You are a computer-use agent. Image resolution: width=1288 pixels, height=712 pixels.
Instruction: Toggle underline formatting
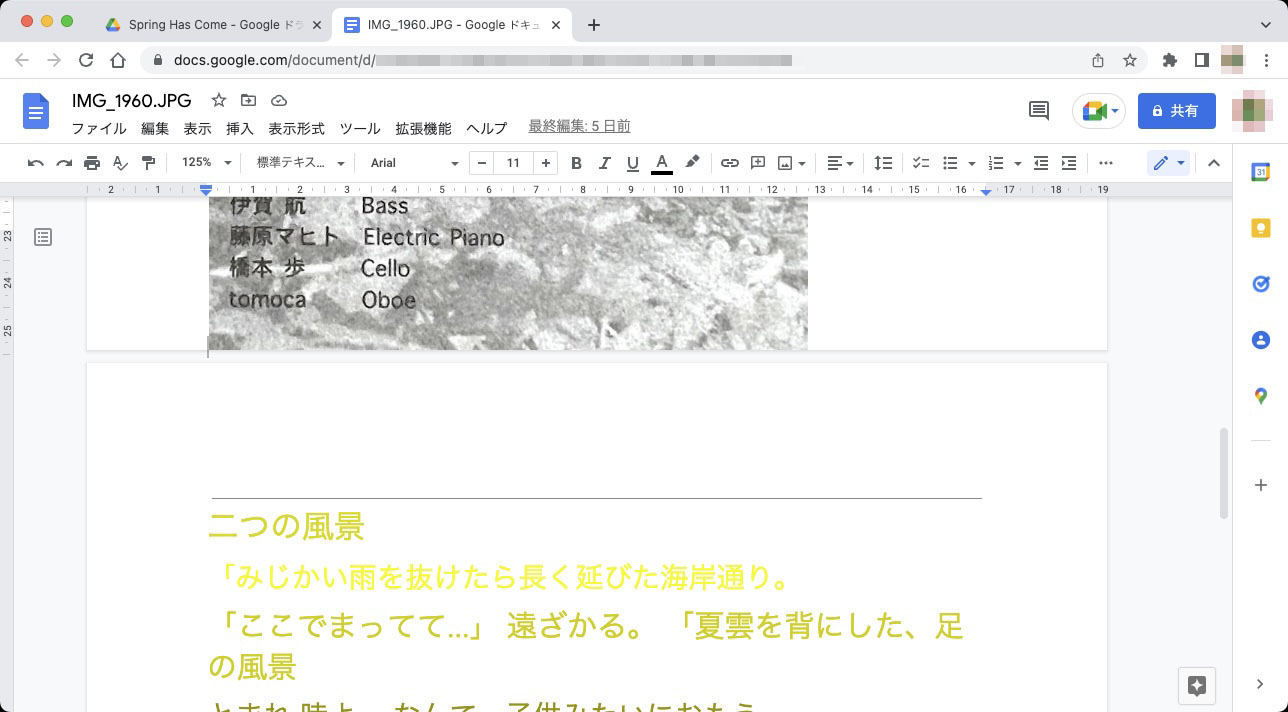point(632,162)
